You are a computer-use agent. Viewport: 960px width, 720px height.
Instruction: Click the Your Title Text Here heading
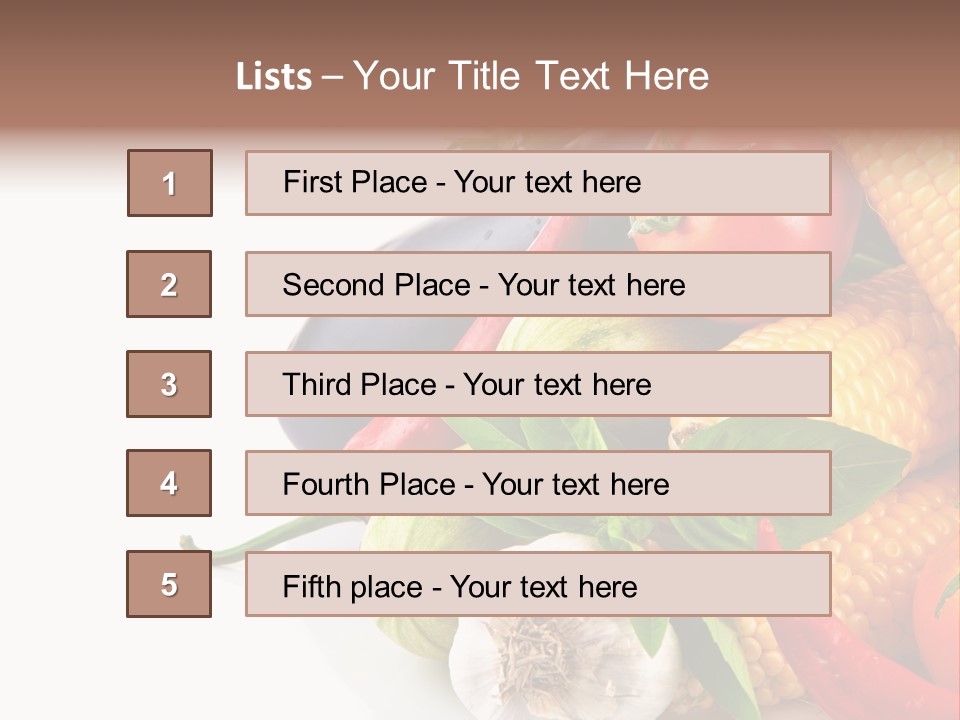[531, 77]
